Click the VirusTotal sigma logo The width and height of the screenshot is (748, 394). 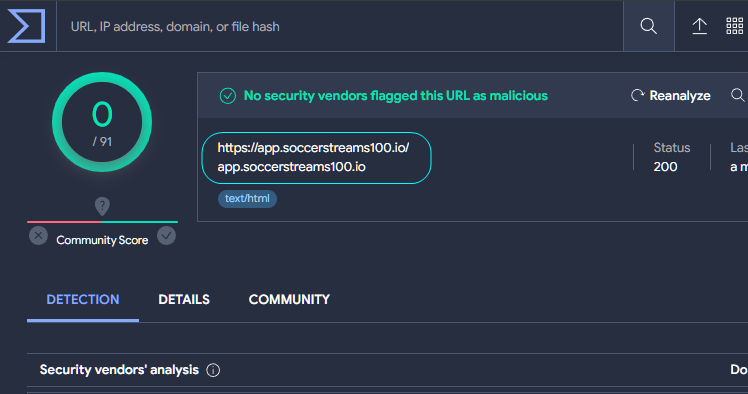pyautogui.click(x=26, y=26)
